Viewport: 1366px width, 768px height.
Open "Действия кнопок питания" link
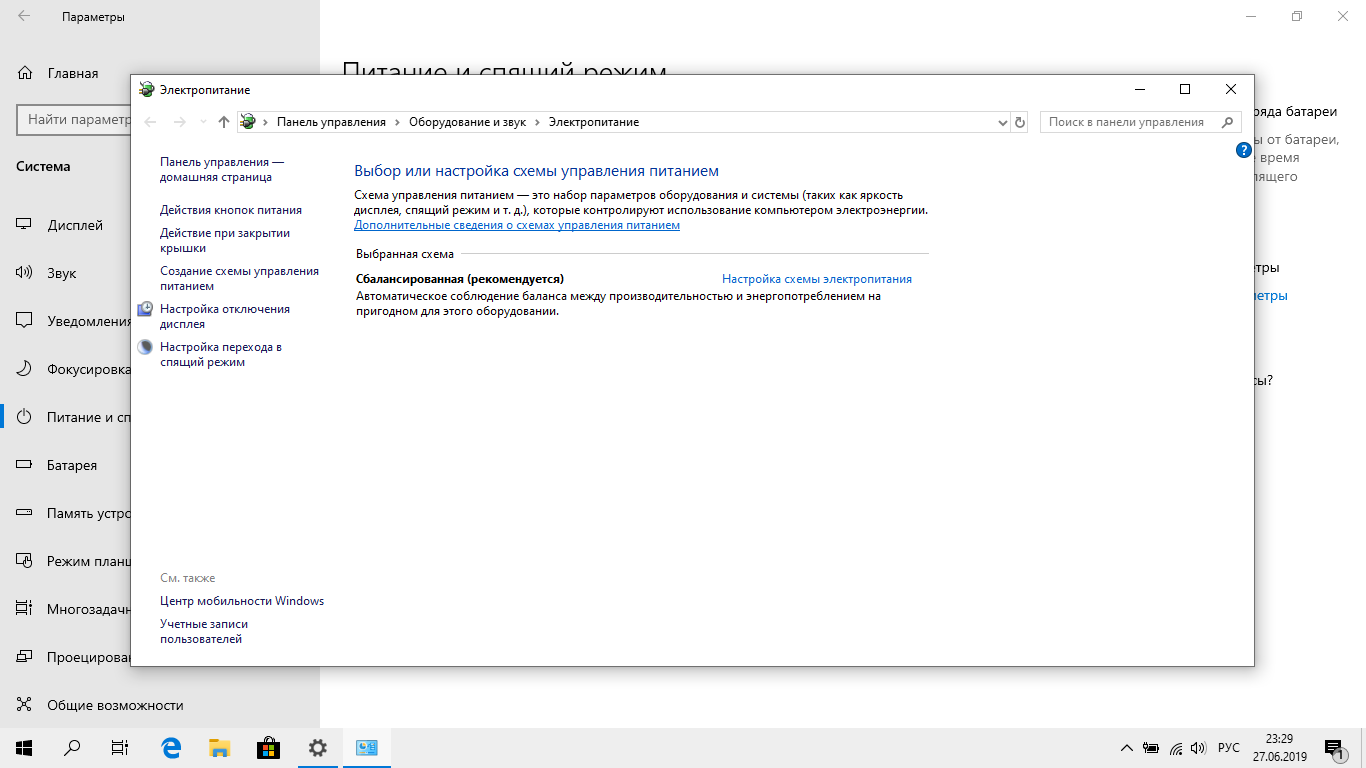click(x=230, y=210)
